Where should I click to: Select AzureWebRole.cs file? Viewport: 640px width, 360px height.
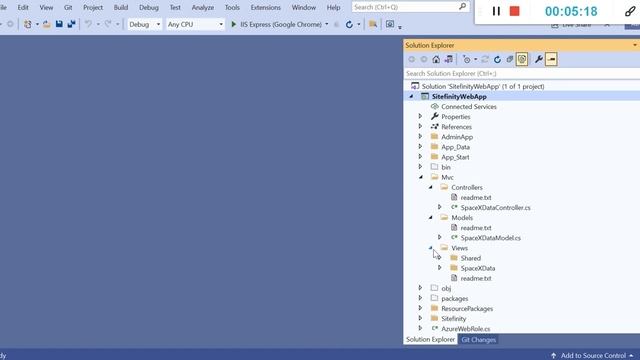point(466,329)
